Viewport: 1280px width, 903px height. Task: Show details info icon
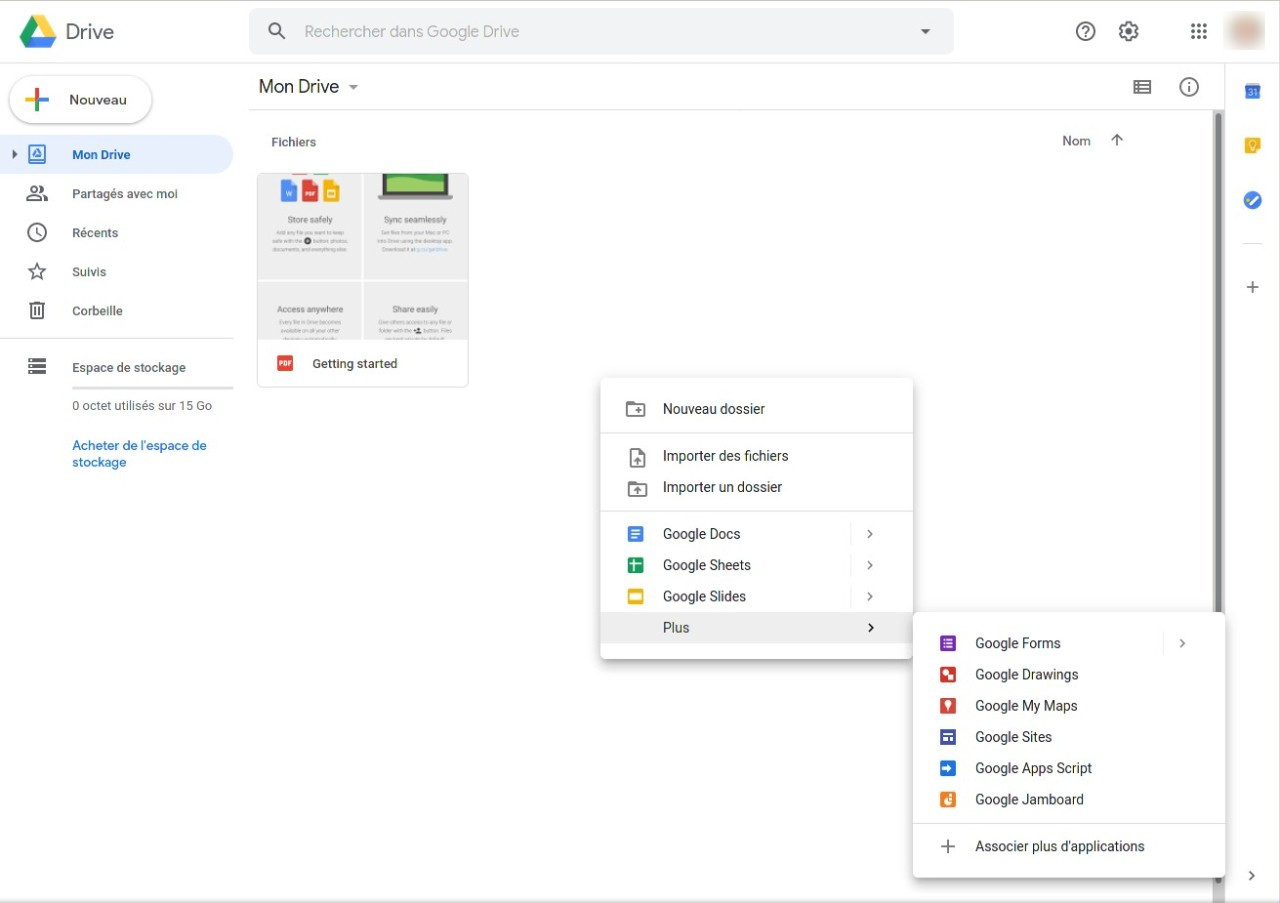[1189, 87]
